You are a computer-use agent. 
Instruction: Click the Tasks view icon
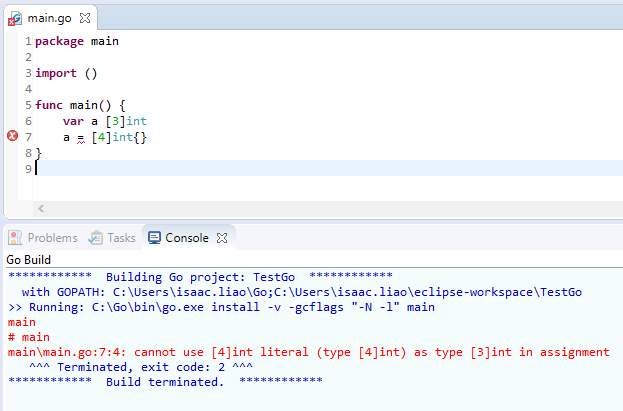click(96, 238)
